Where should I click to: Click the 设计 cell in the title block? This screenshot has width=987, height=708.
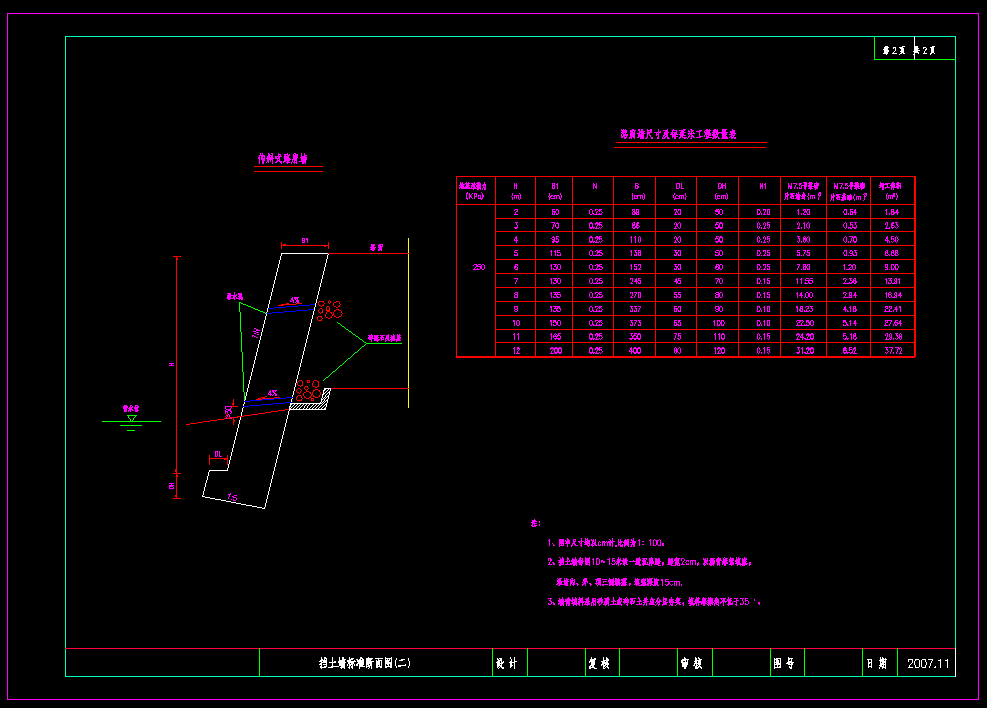pos(507,663)
